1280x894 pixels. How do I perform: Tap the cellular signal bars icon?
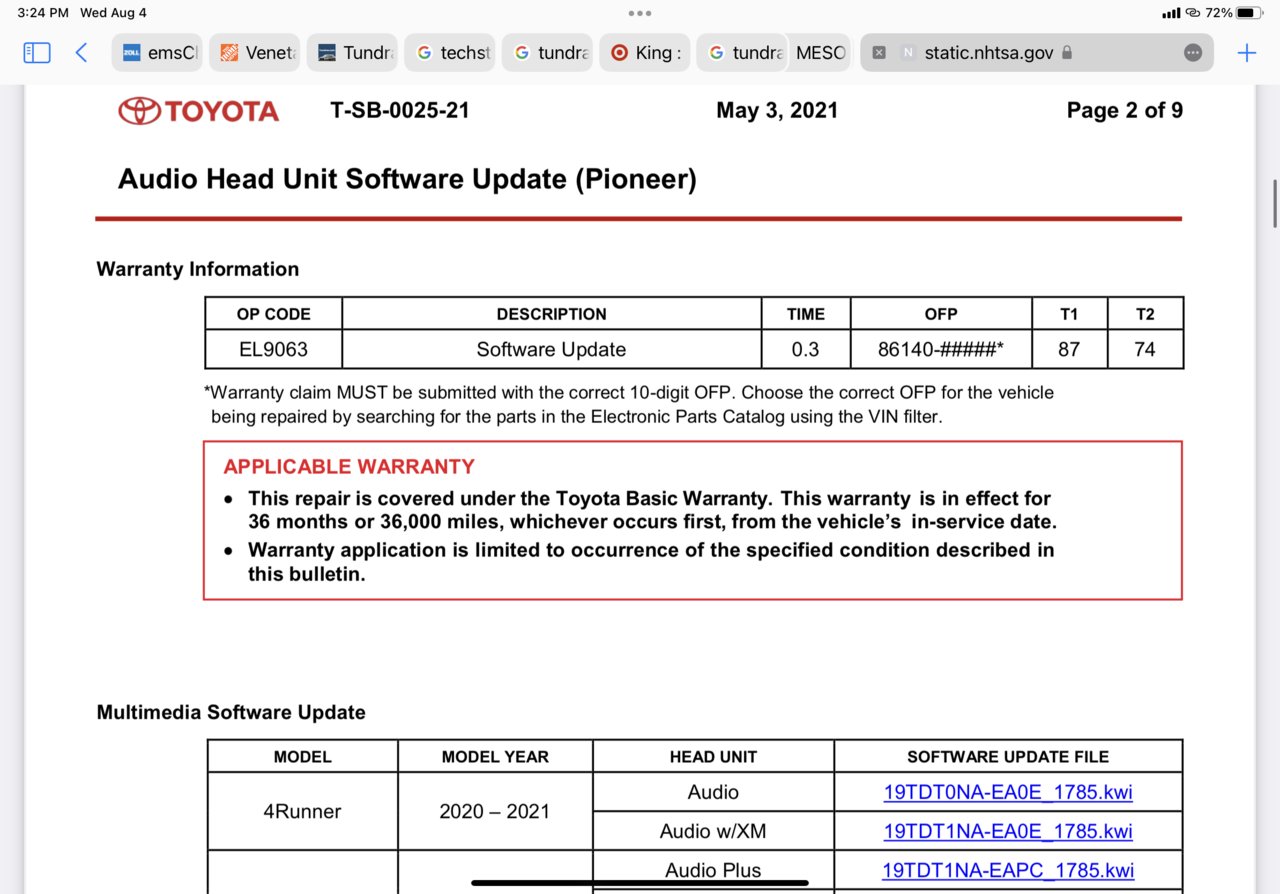(1171, 13)
